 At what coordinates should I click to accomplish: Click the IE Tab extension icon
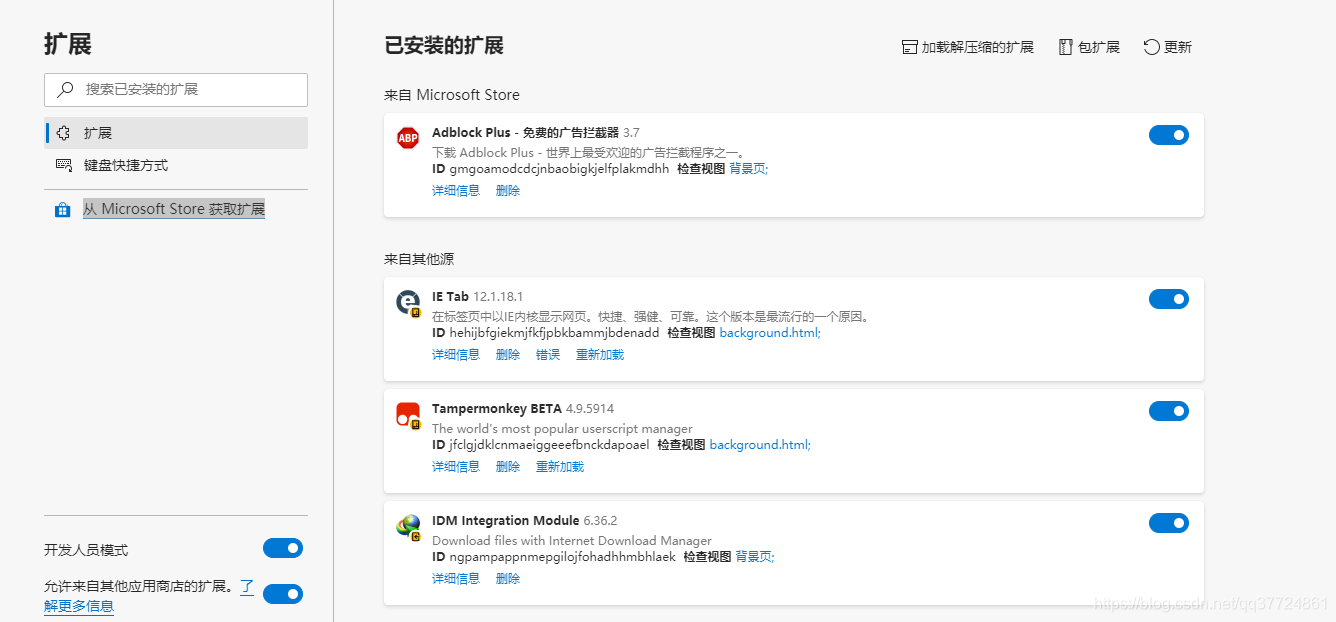tap(408, 303)
